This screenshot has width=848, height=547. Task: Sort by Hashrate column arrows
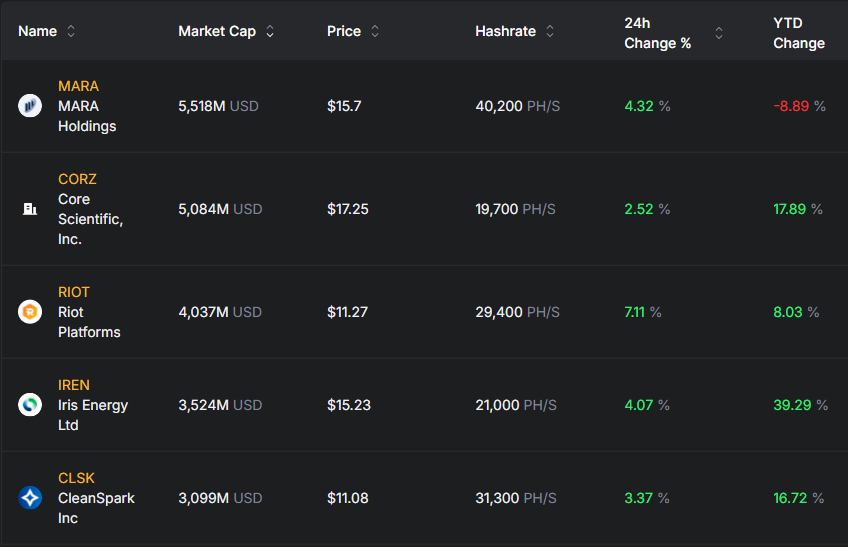tap(550, 31)
